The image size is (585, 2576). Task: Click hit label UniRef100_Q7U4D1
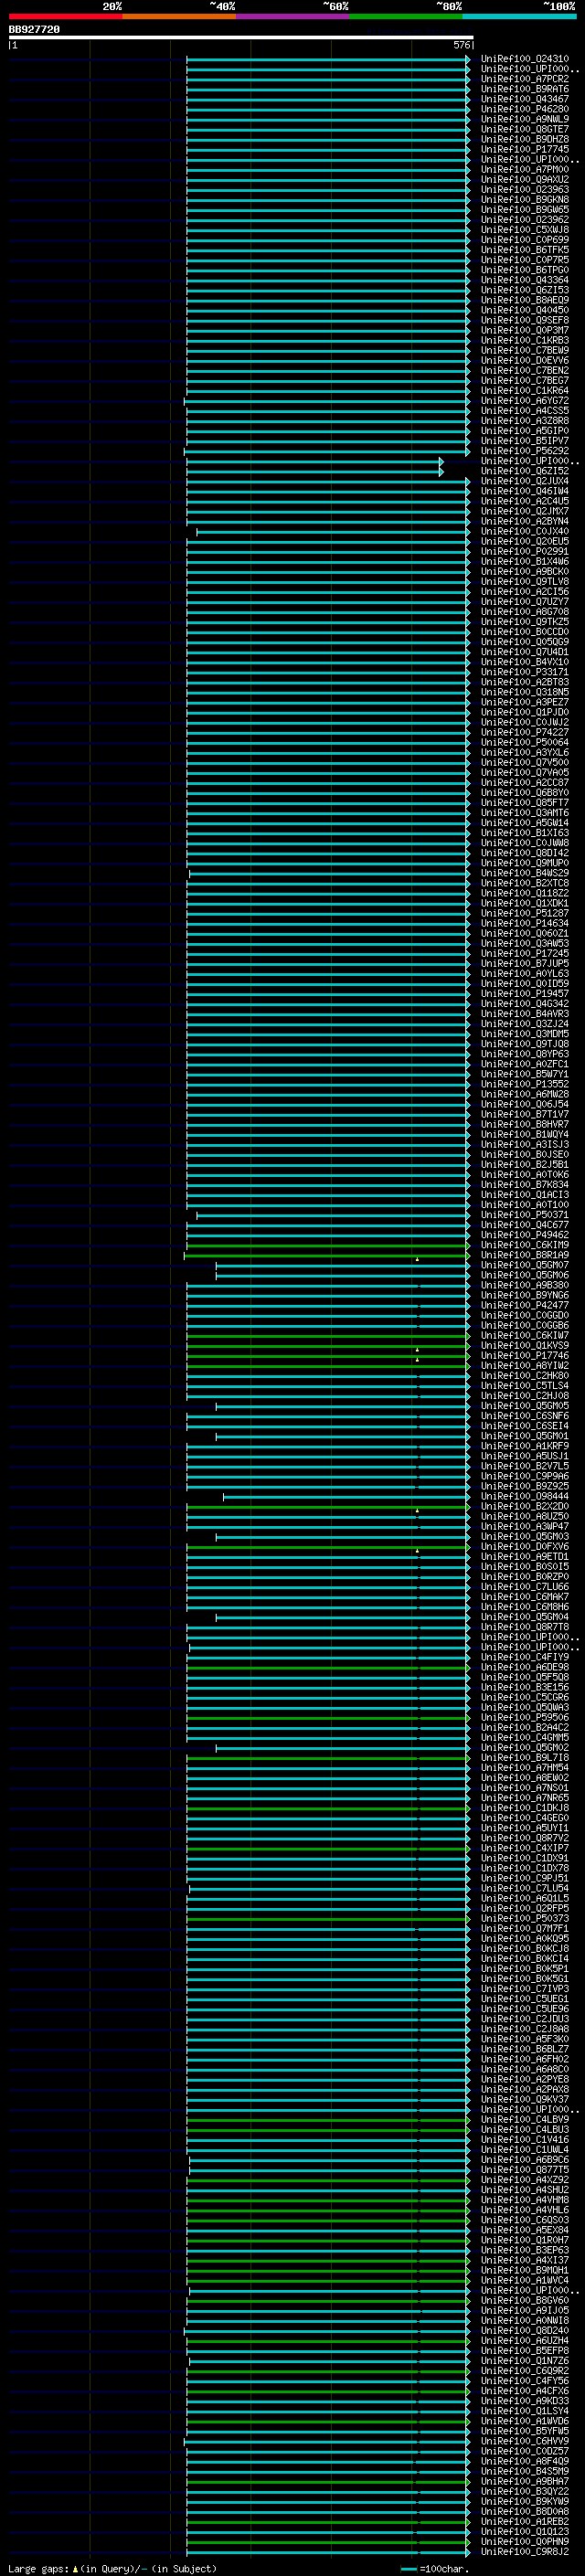coord(525,652)
